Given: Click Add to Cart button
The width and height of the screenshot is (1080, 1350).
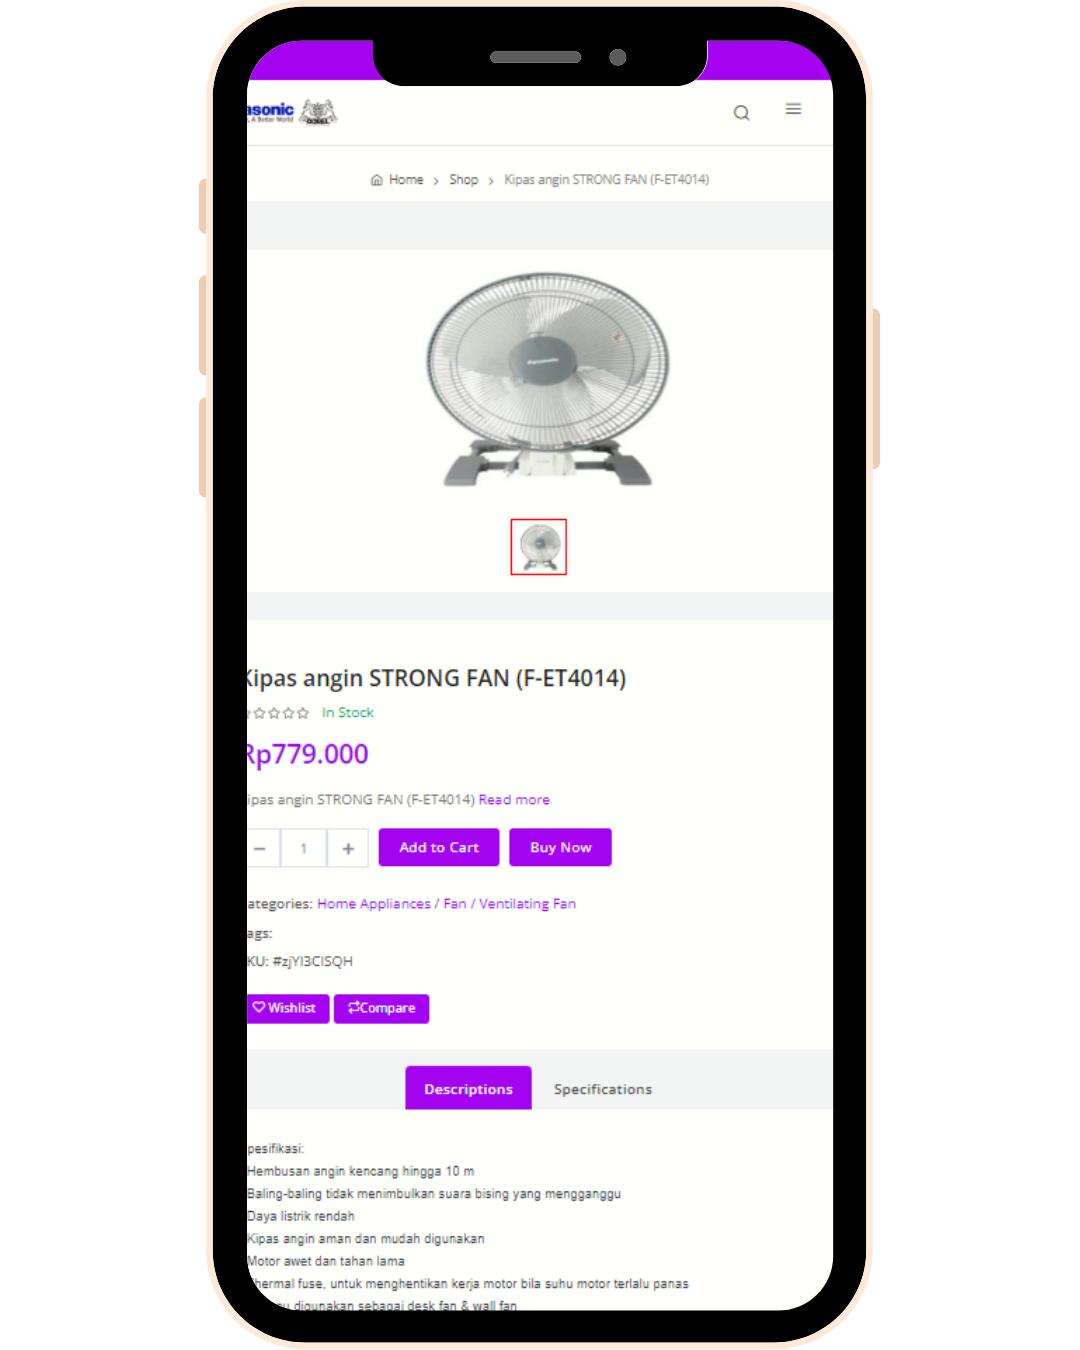Looking at the screenshot, I should (x=439, y=847).
